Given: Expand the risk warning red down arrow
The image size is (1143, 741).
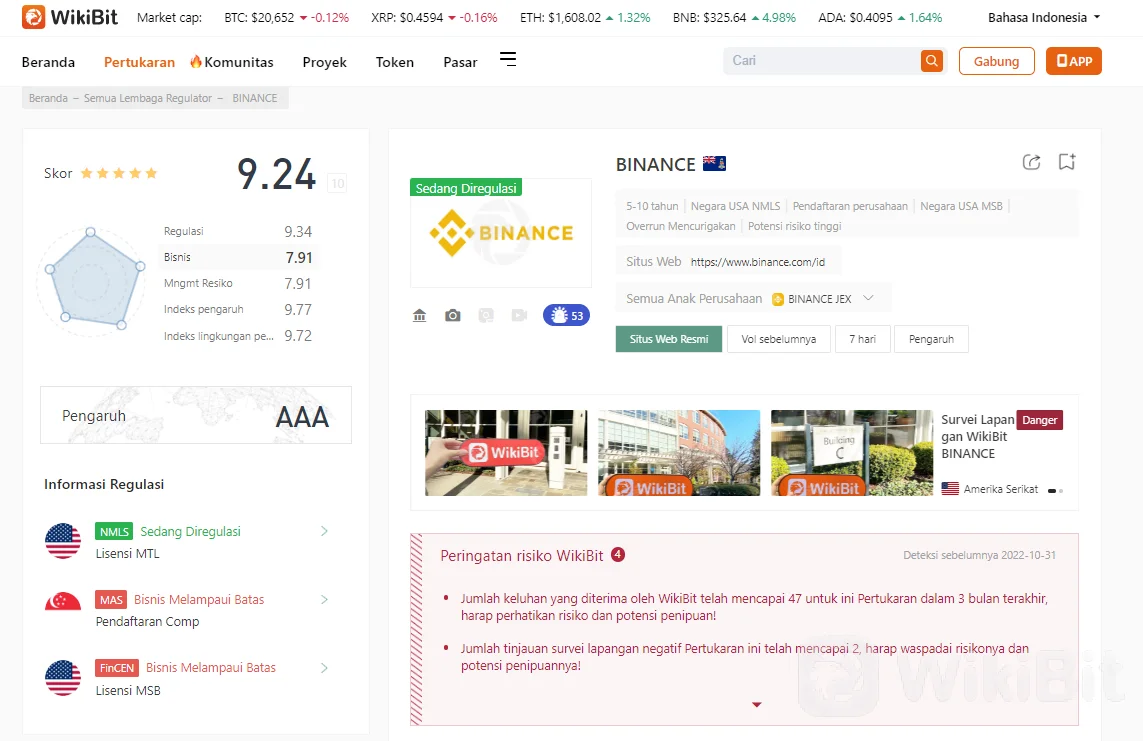Looking at the screenshot, I should [757, 705].
